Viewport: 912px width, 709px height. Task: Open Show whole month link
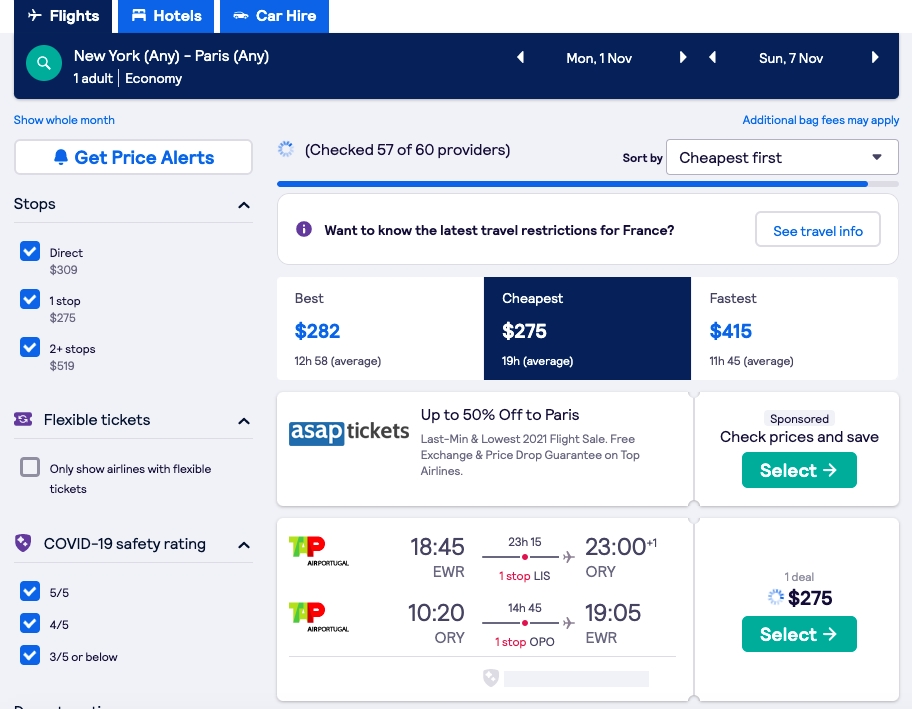(64, 120)
